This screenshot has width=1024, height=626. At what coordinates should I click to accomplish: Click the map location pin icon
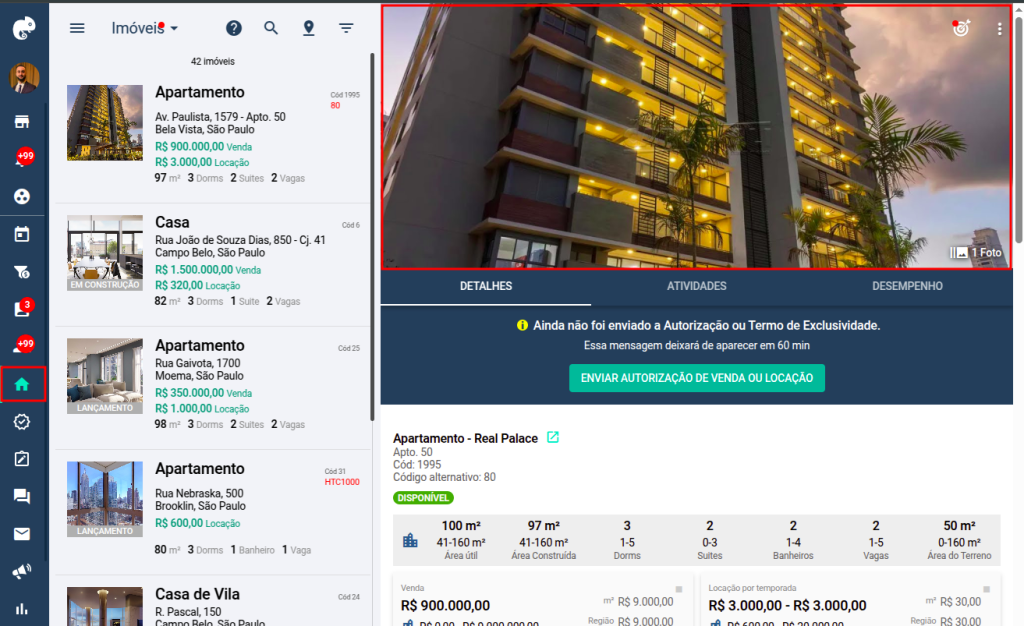pyautogui.click(x=309, y=28)
